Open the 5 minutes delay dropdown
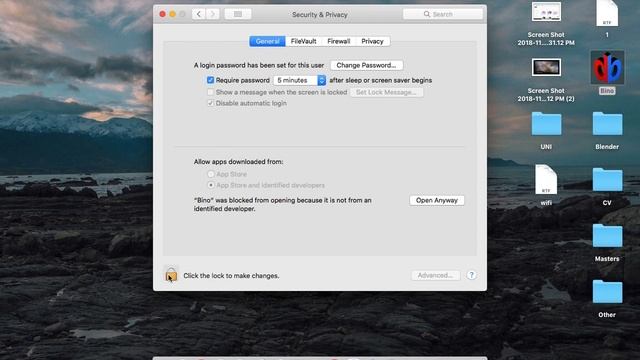 (300, 80)
